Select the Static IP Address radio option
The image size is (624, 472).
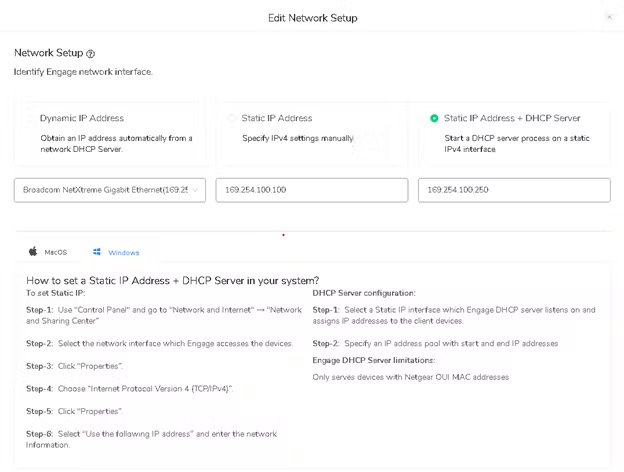point(231,118)
